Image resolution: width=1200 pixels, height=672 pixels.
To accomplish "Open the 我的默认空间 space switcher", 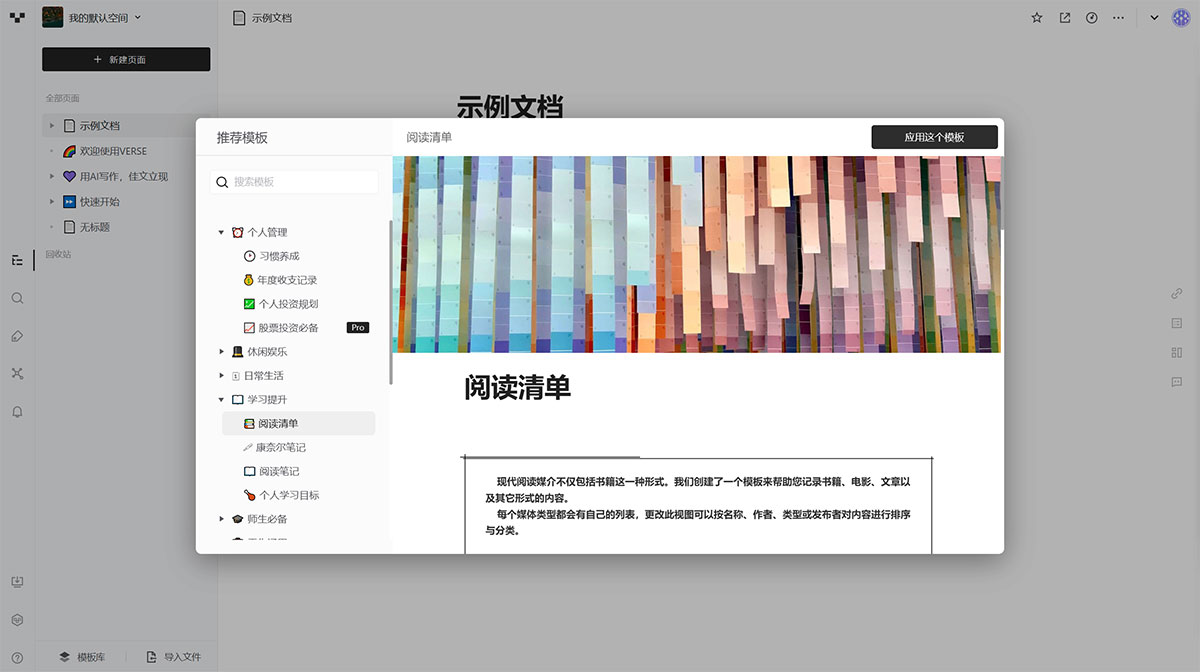I will (x=100, y=17).
